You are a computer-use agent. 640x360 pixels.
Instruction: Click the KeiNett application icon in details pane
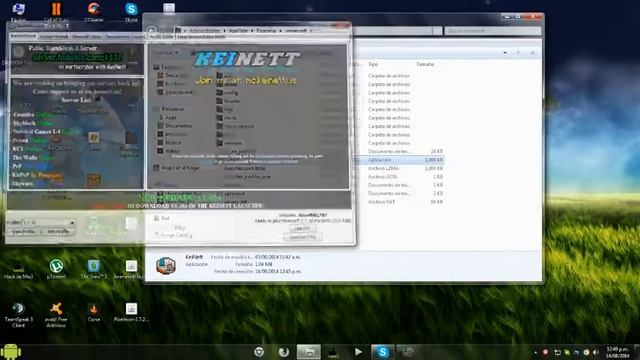166,266
